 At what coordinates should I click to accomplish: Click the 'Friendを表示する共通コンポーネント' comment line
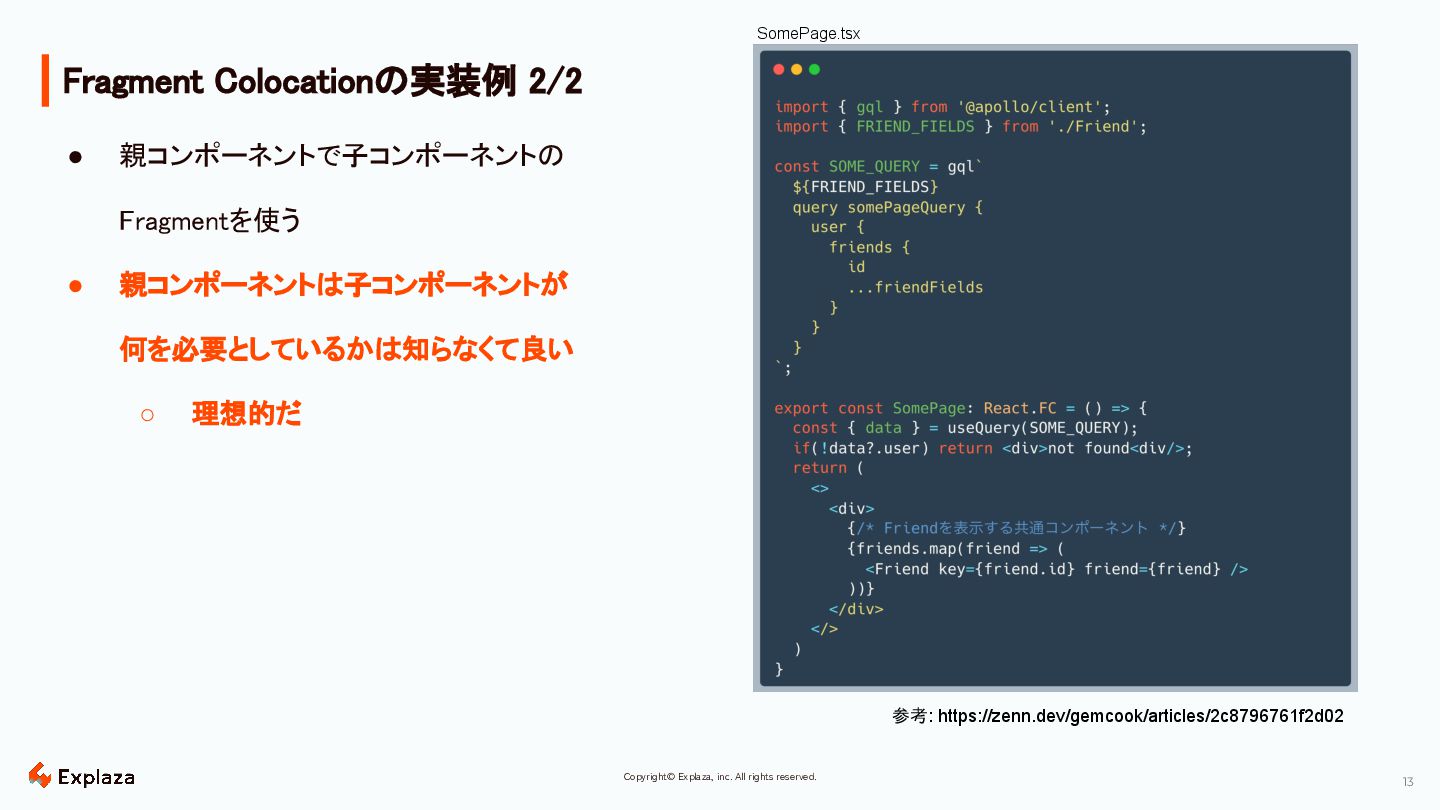(x=1016, y=528)
